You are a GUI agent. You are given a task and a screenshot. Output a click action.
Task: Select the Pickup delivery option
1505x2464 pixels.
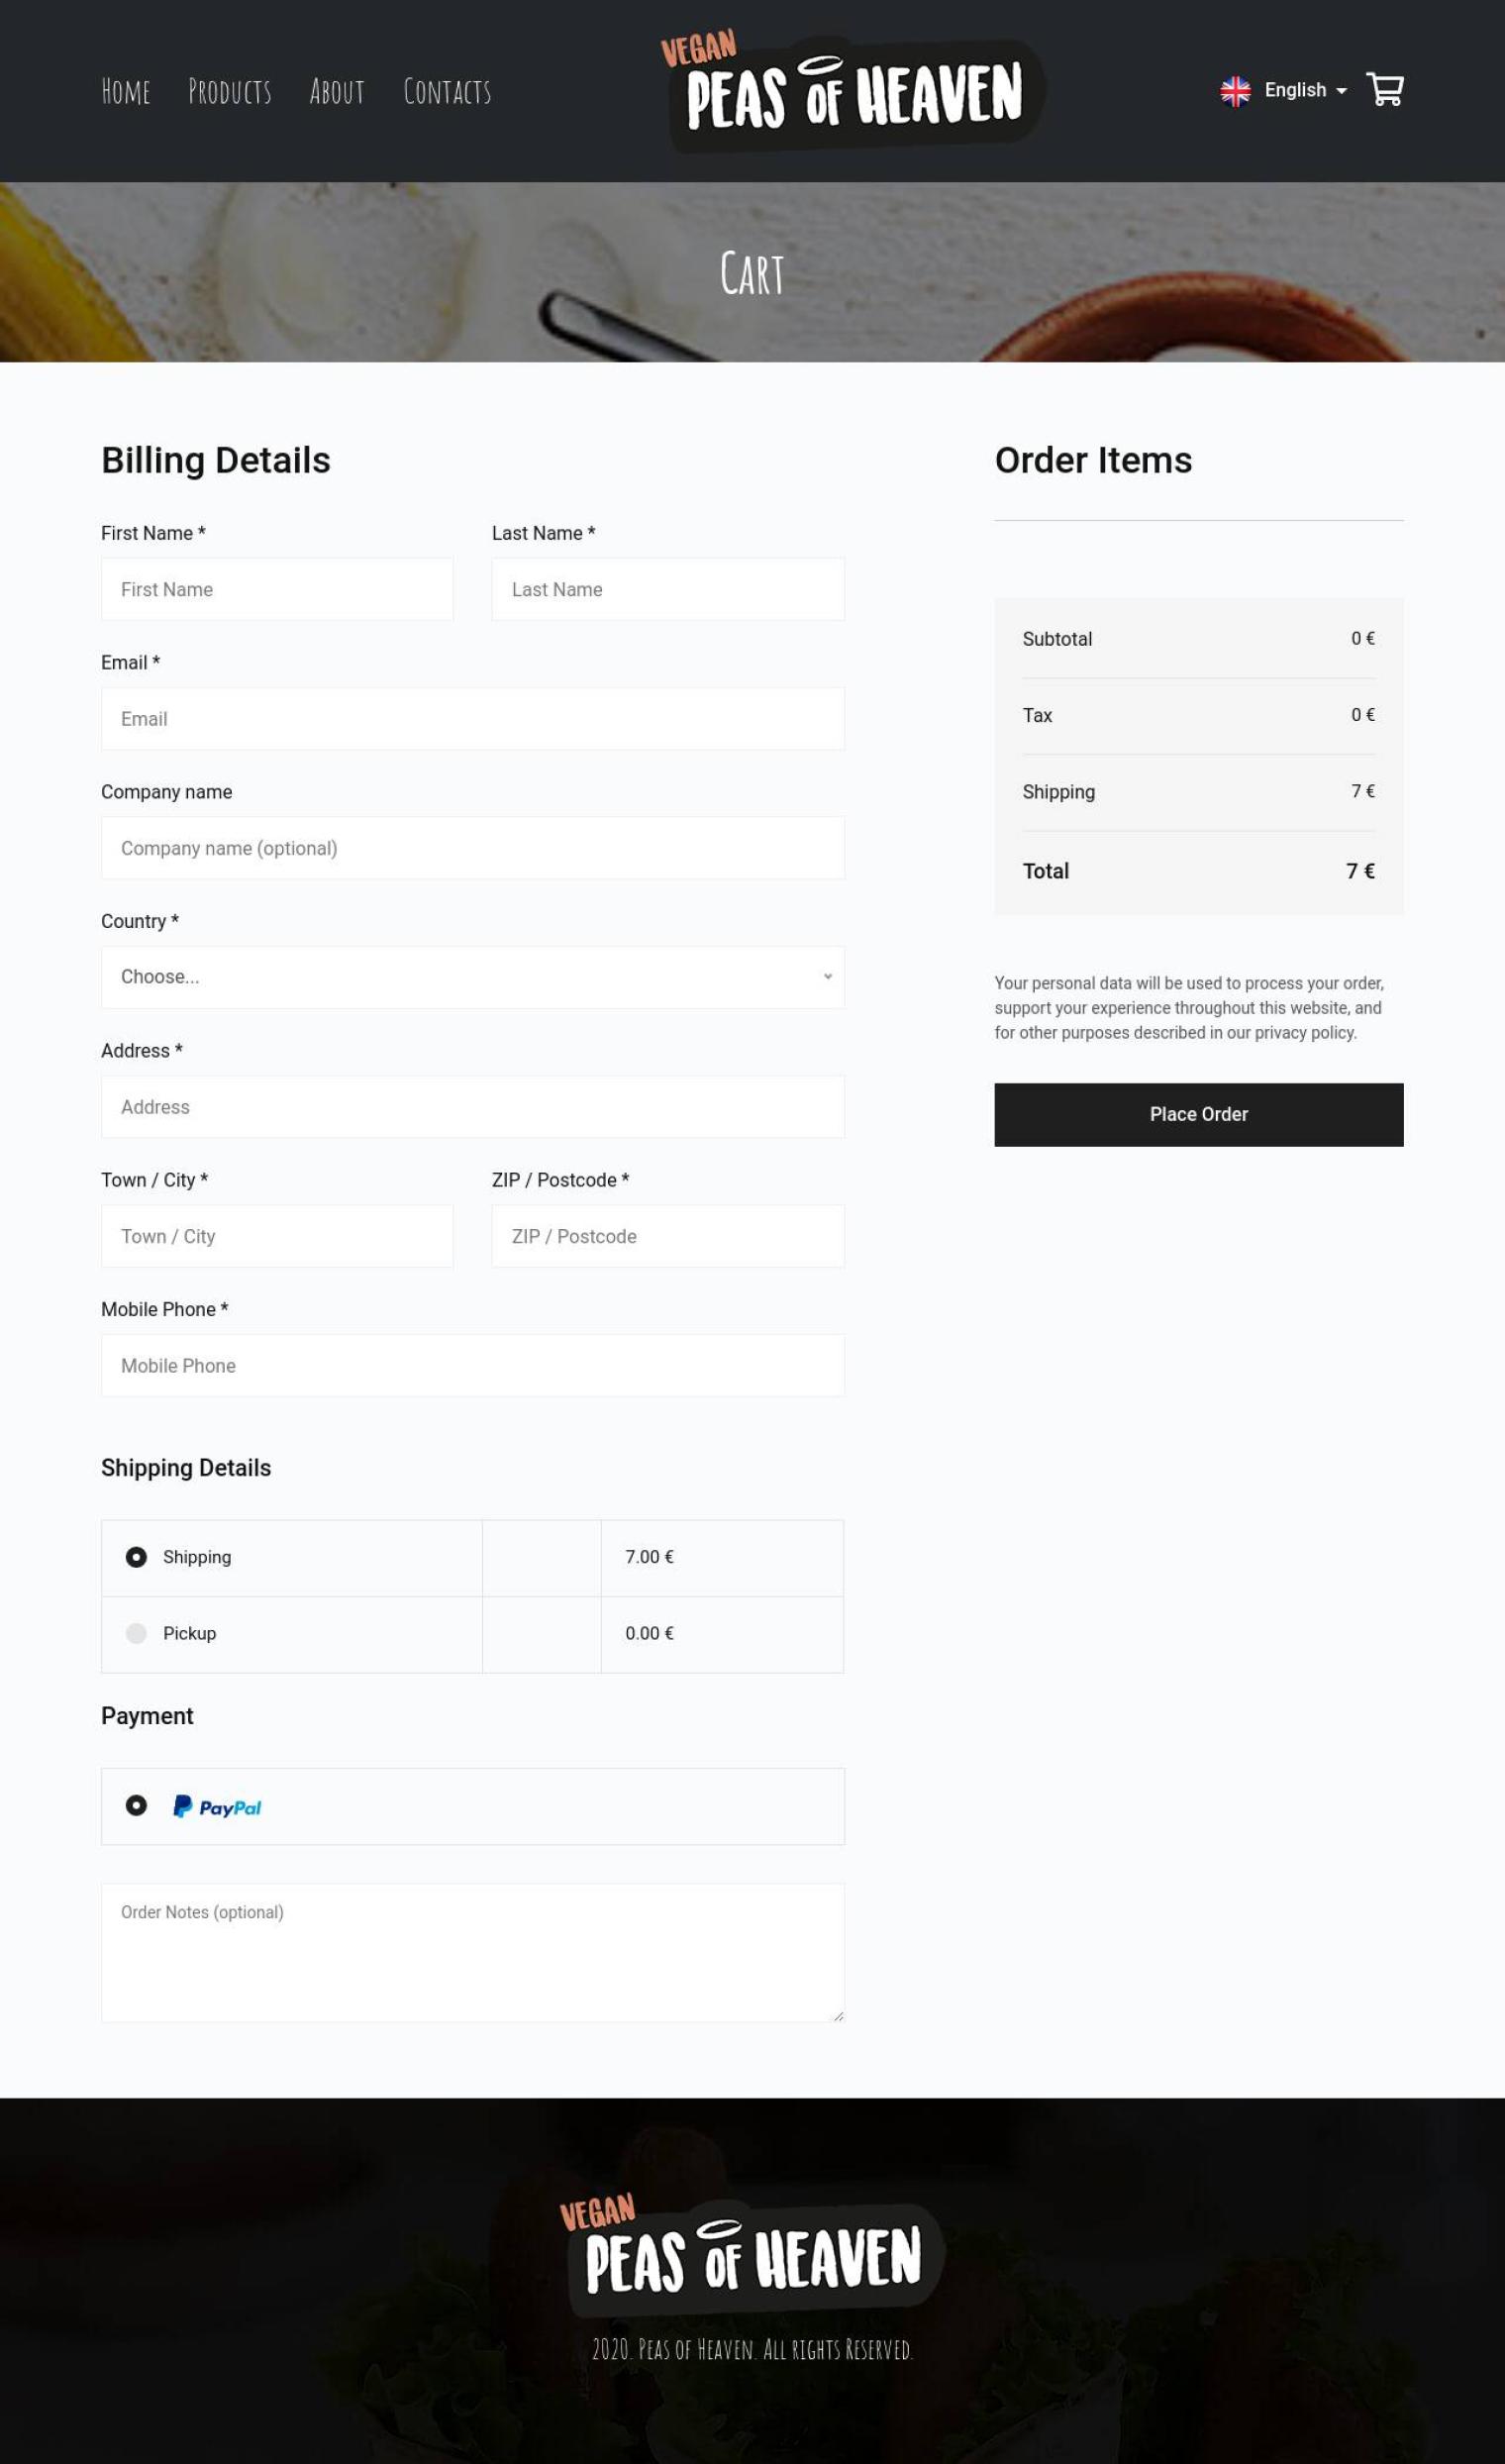tap(136, 1633)
